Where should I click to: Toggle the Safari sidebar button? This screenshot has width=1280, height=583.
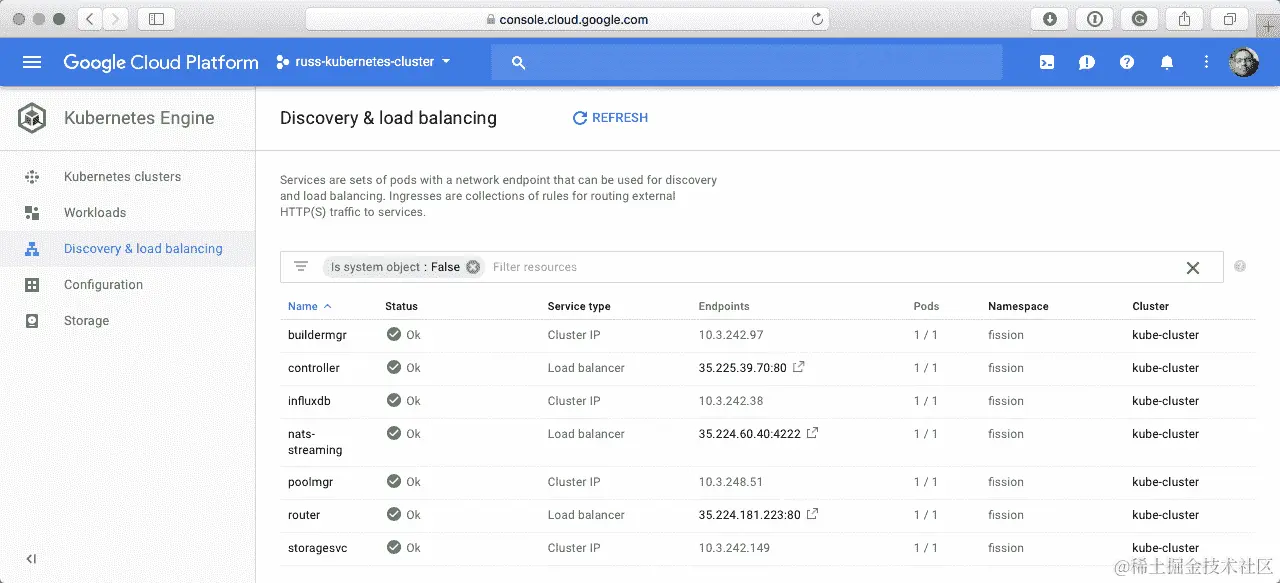pos(156,19)
